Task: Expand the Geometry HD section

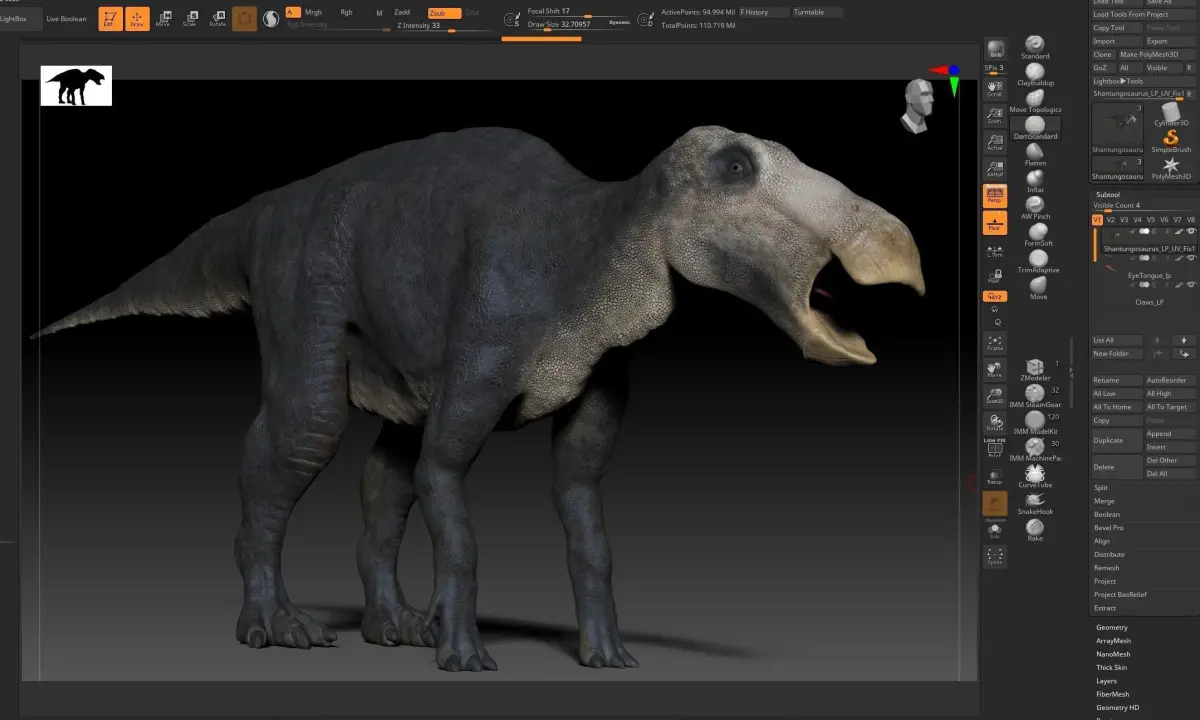Action: coord(1117,707)
